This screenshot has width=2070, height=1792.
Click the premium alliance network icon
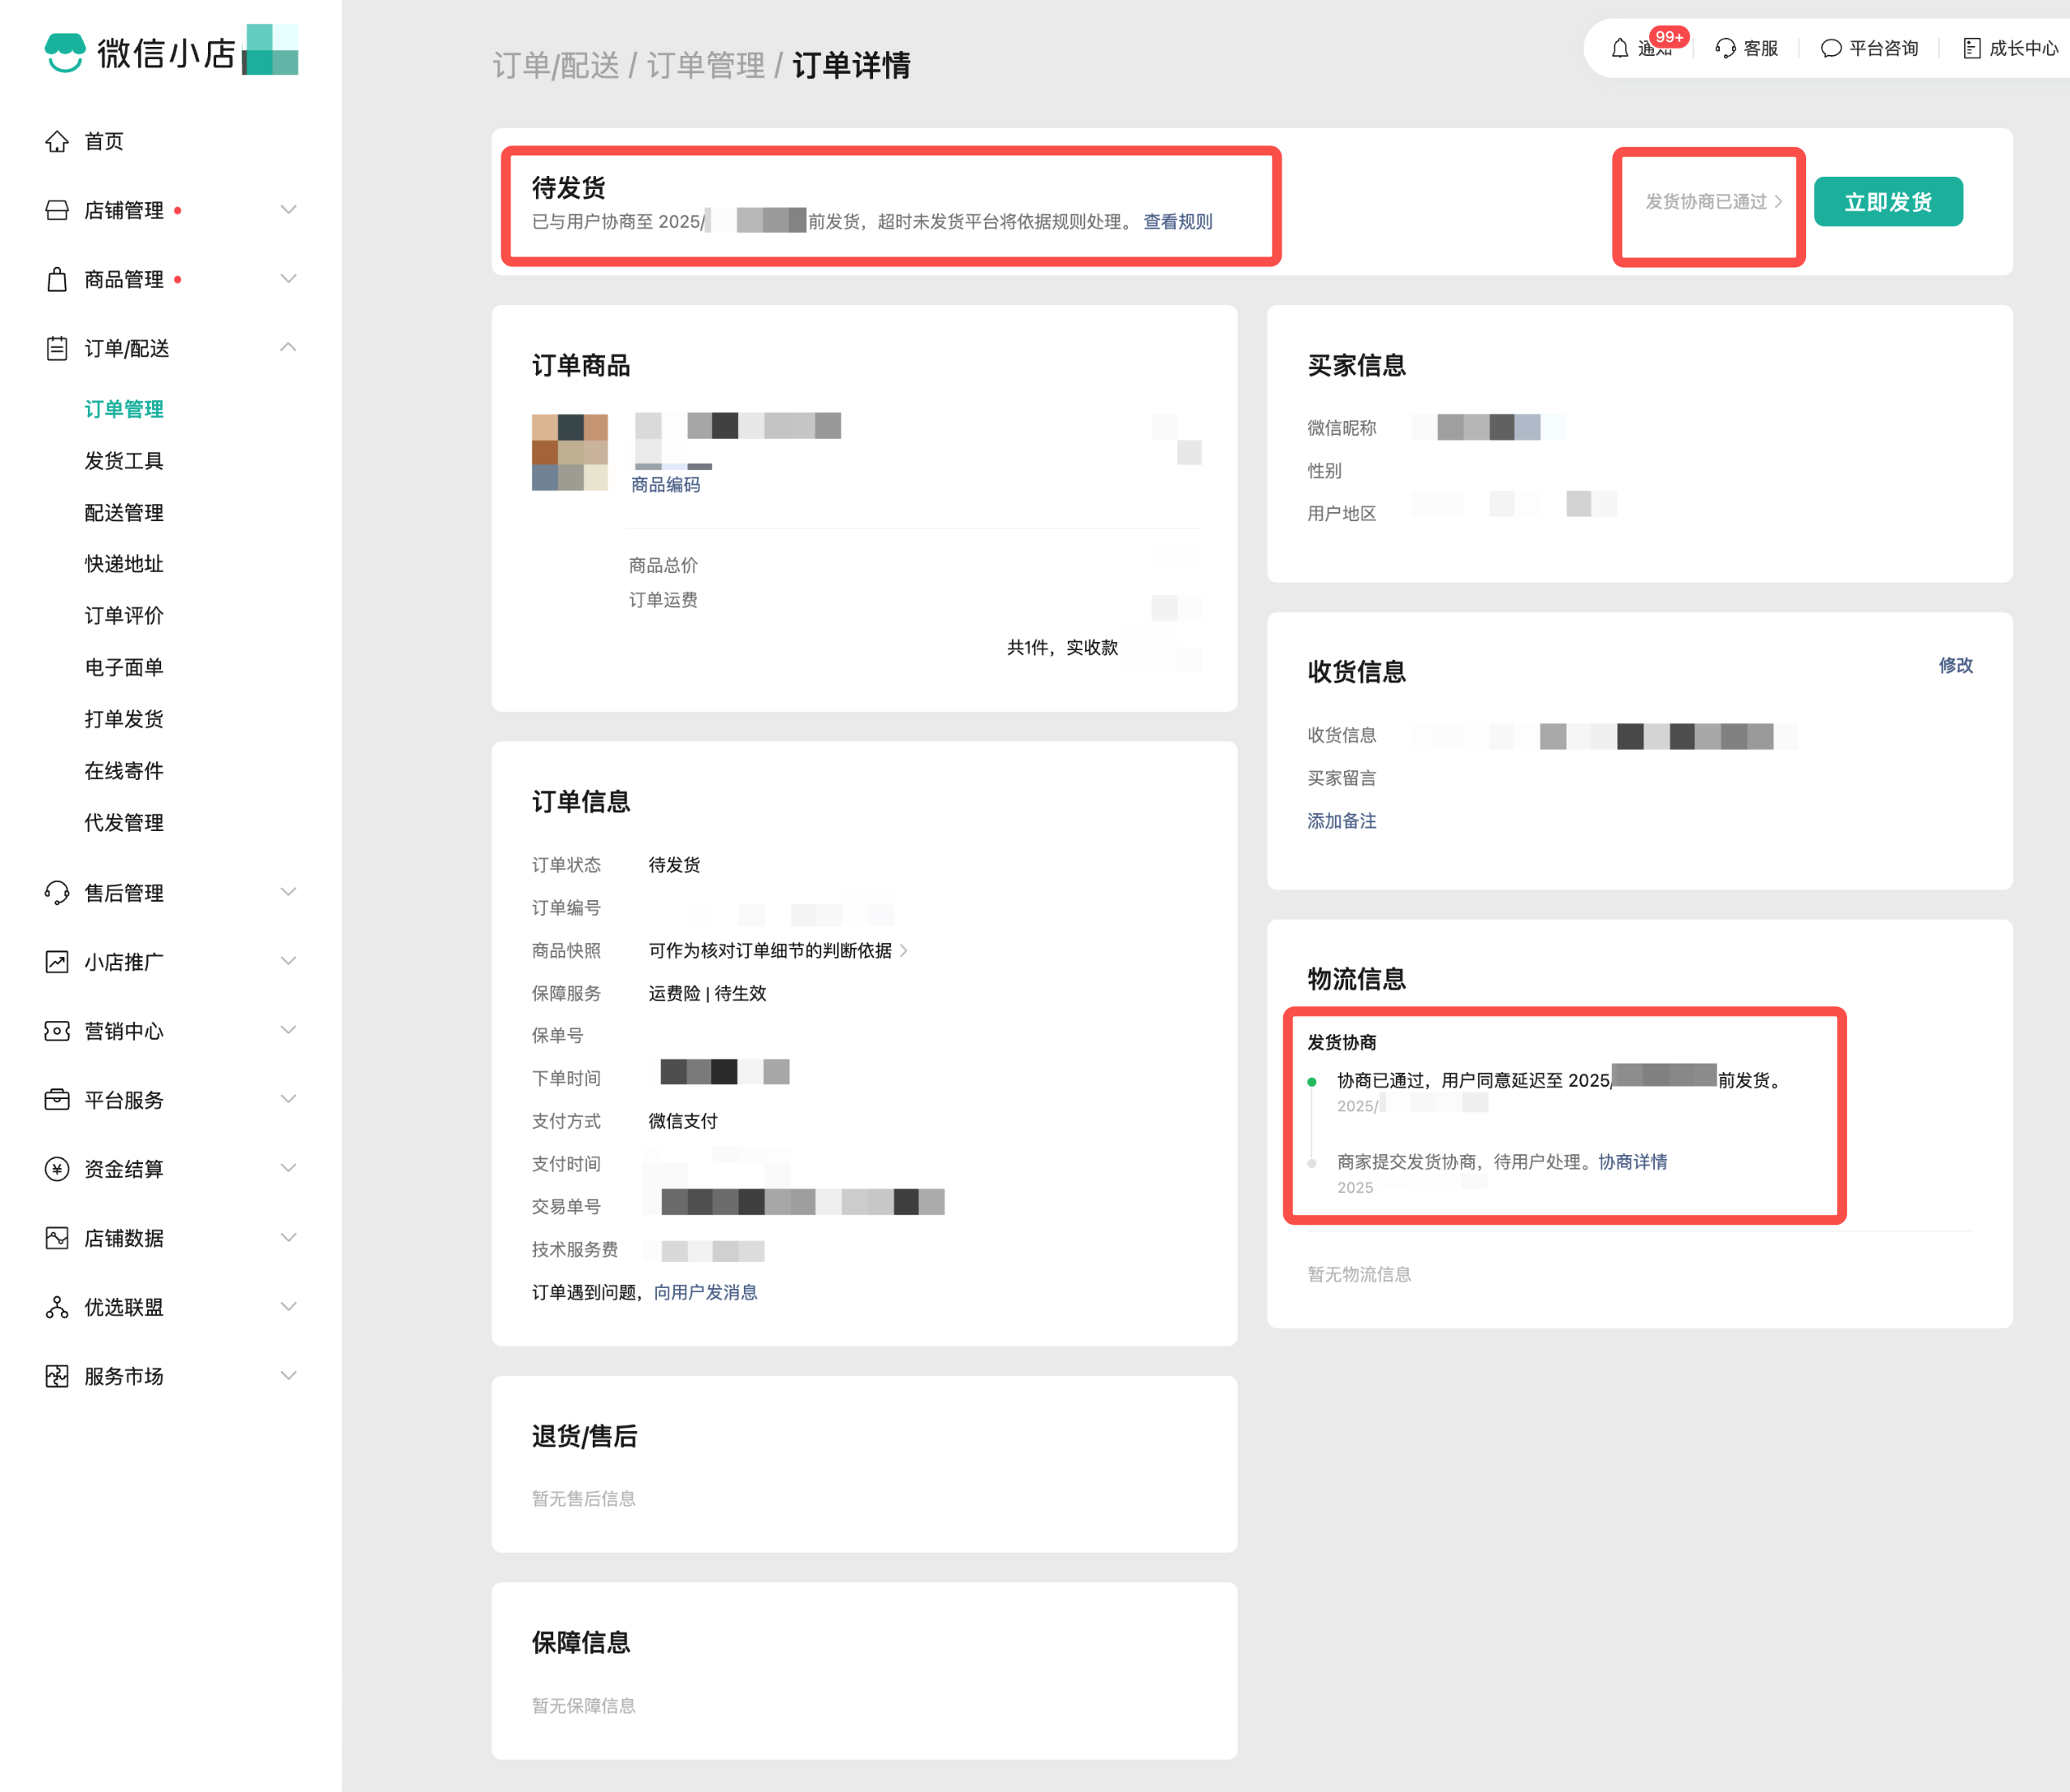[57, 1307]
